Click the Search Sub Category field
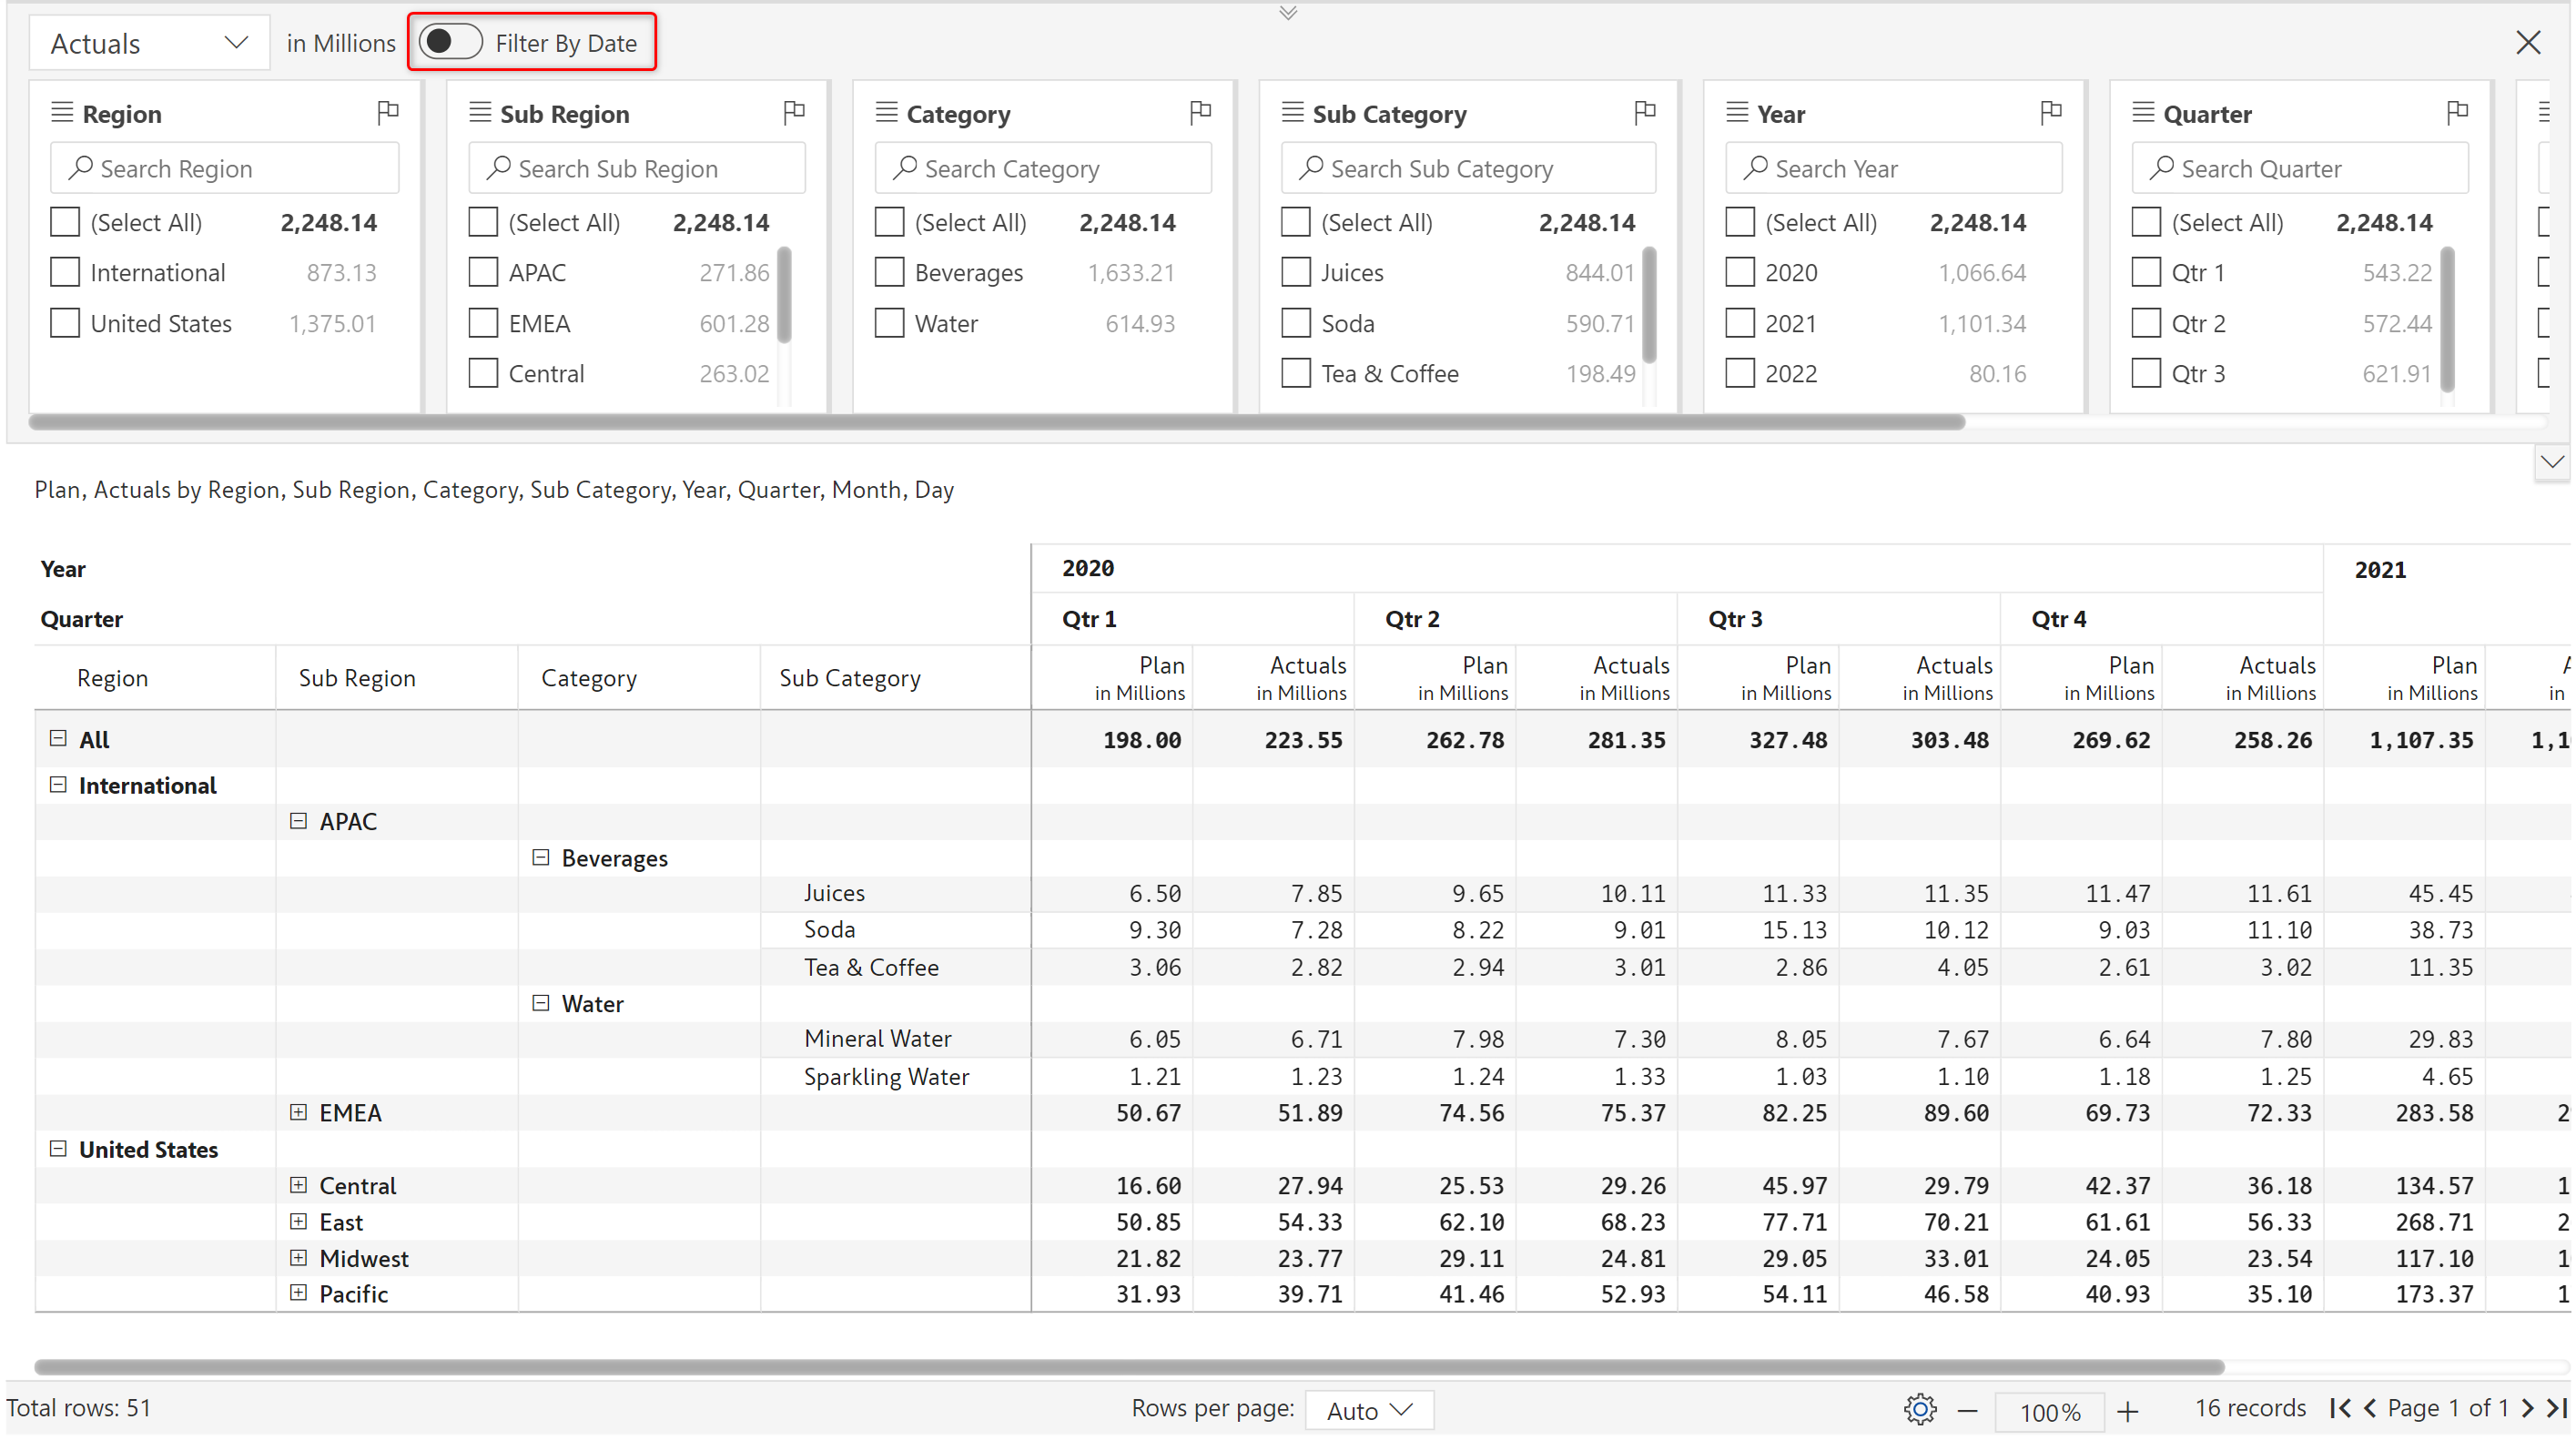The width and height of the screenshot is (2576, 1440). (1468, 169)
